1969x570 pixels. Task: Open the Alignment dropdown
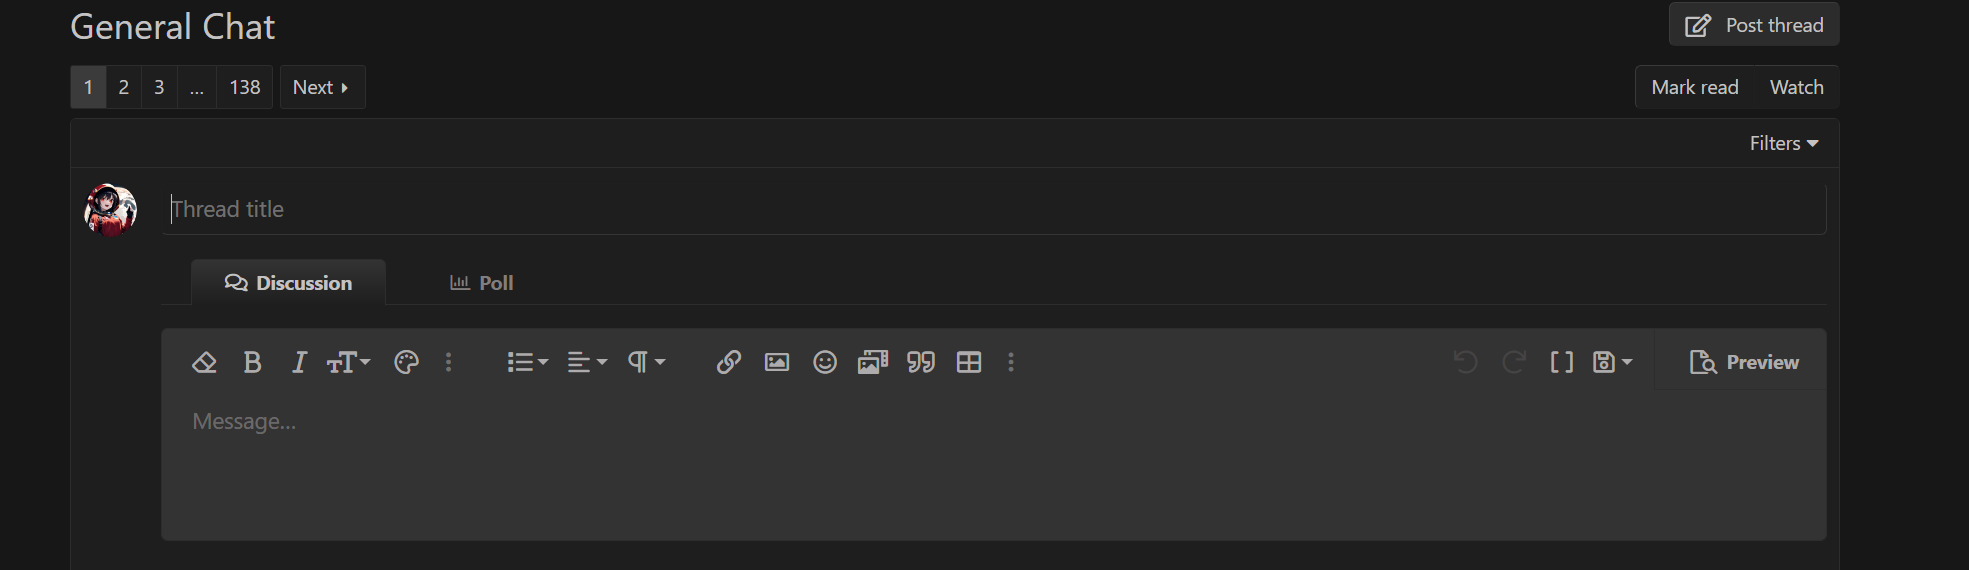(x=587, y=362)
